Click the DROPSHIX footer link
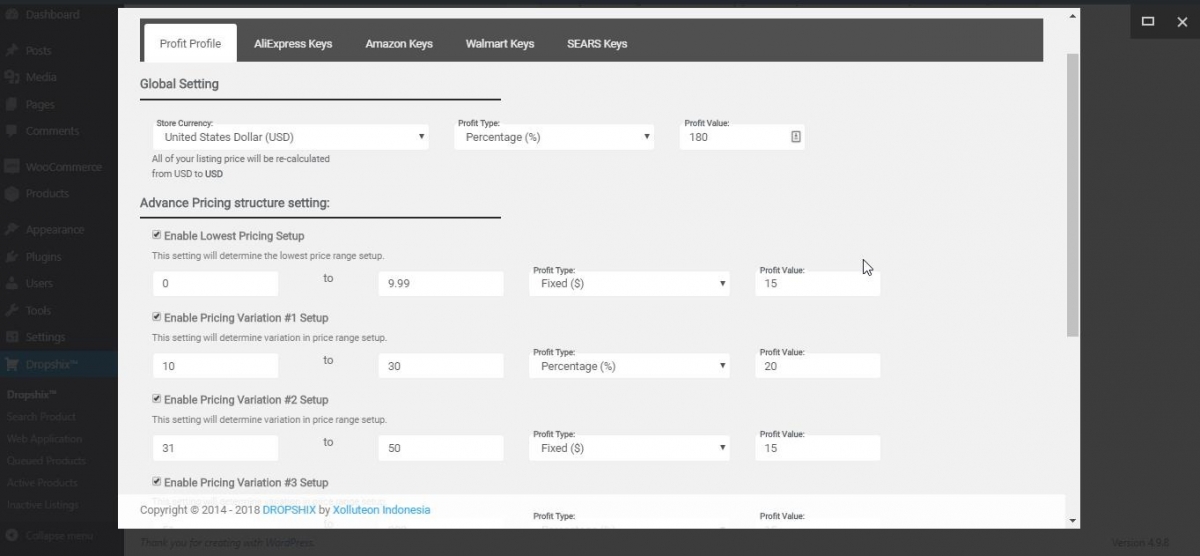This screenshot has height=556, width=1200. (289, 510)
